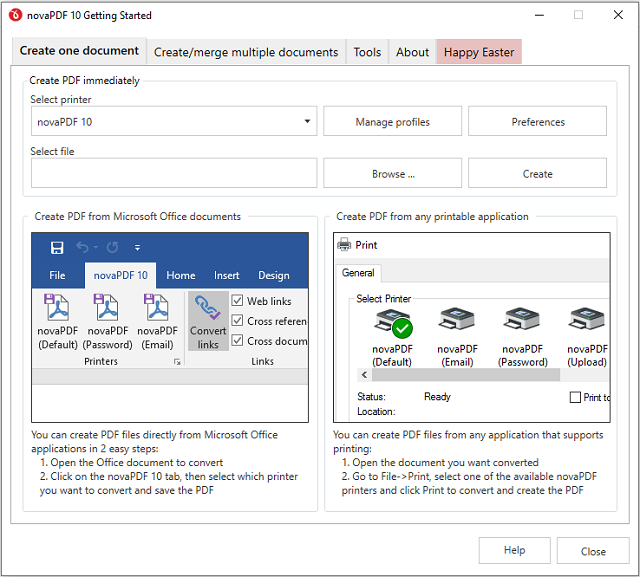Open the Tools tab
This screenshot has height=577, width=640.
pyautogui.click(x=367, y=52)
